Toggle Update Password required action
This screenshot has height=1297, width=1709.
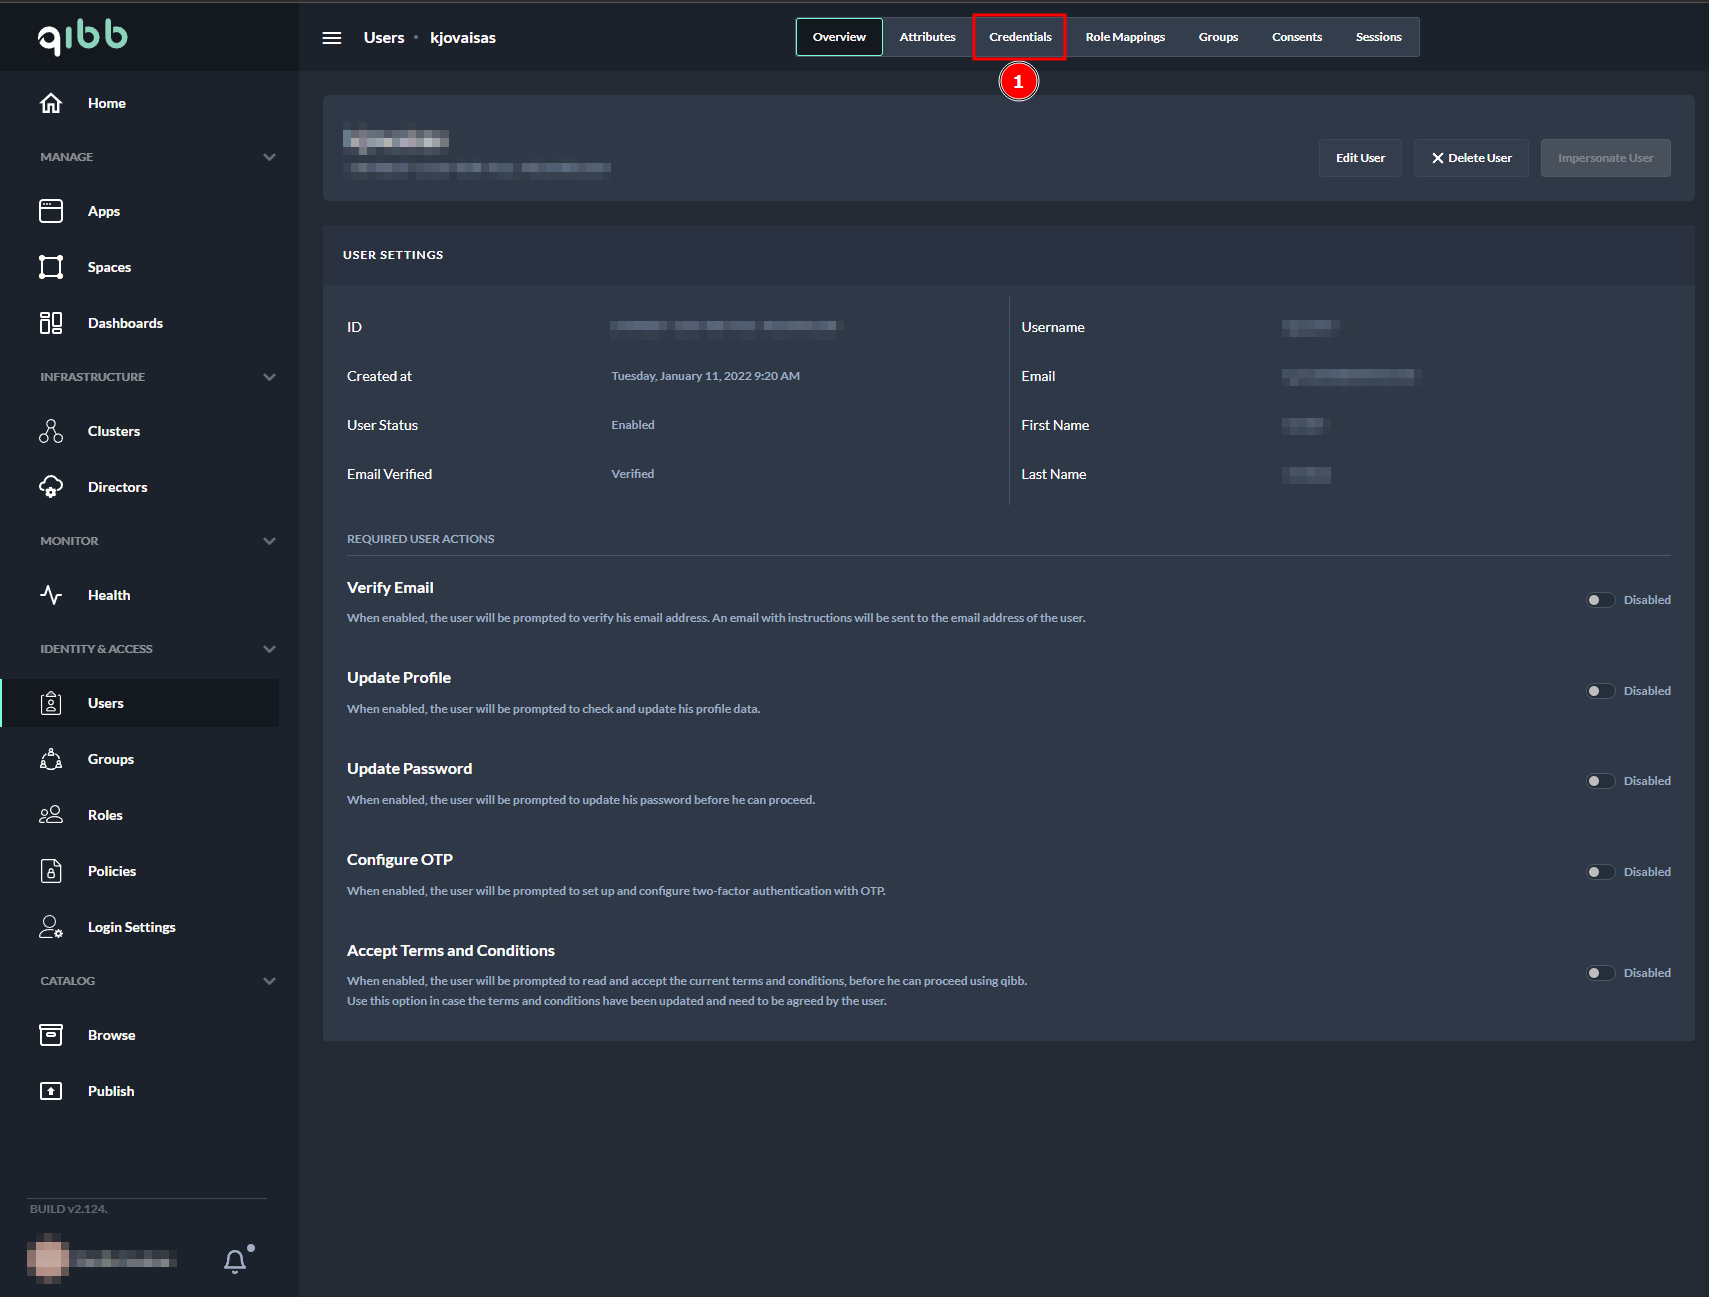(1600, 781)
